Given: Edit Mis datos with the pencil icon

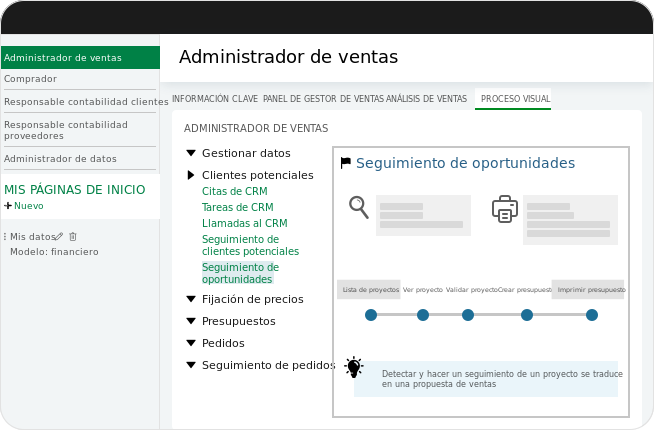Looking at the screenshot, I should pos(59,237).
